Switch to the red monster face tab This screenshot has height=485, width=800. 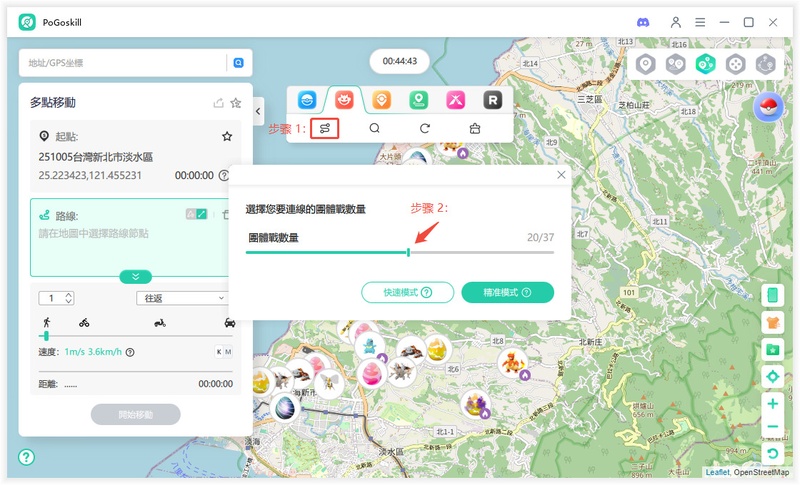344,100
